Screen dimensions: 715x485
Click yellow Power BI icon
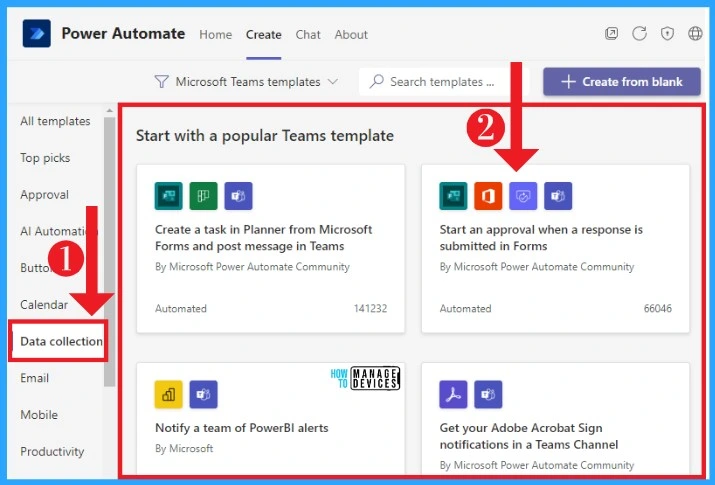(169, 394)
